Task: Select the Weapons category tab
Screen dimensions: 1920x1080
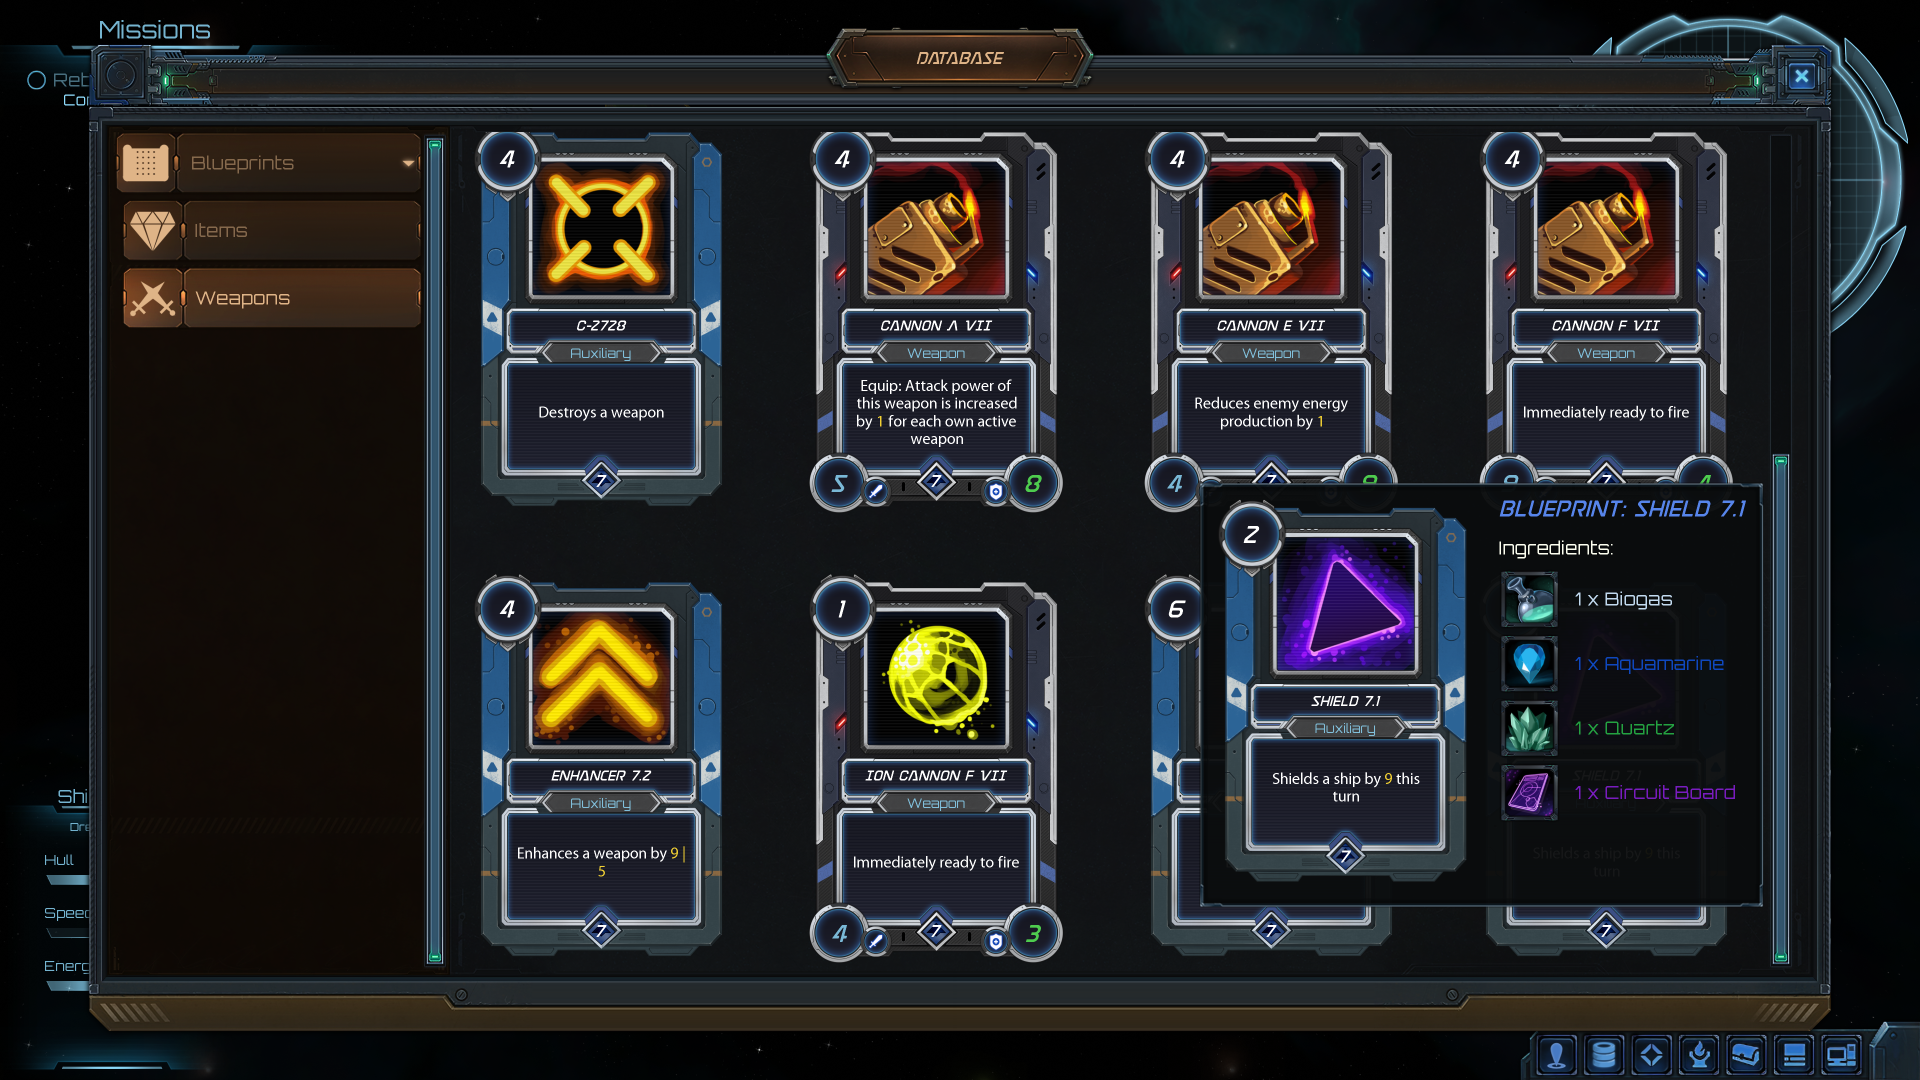Action: tap(272, 298)
